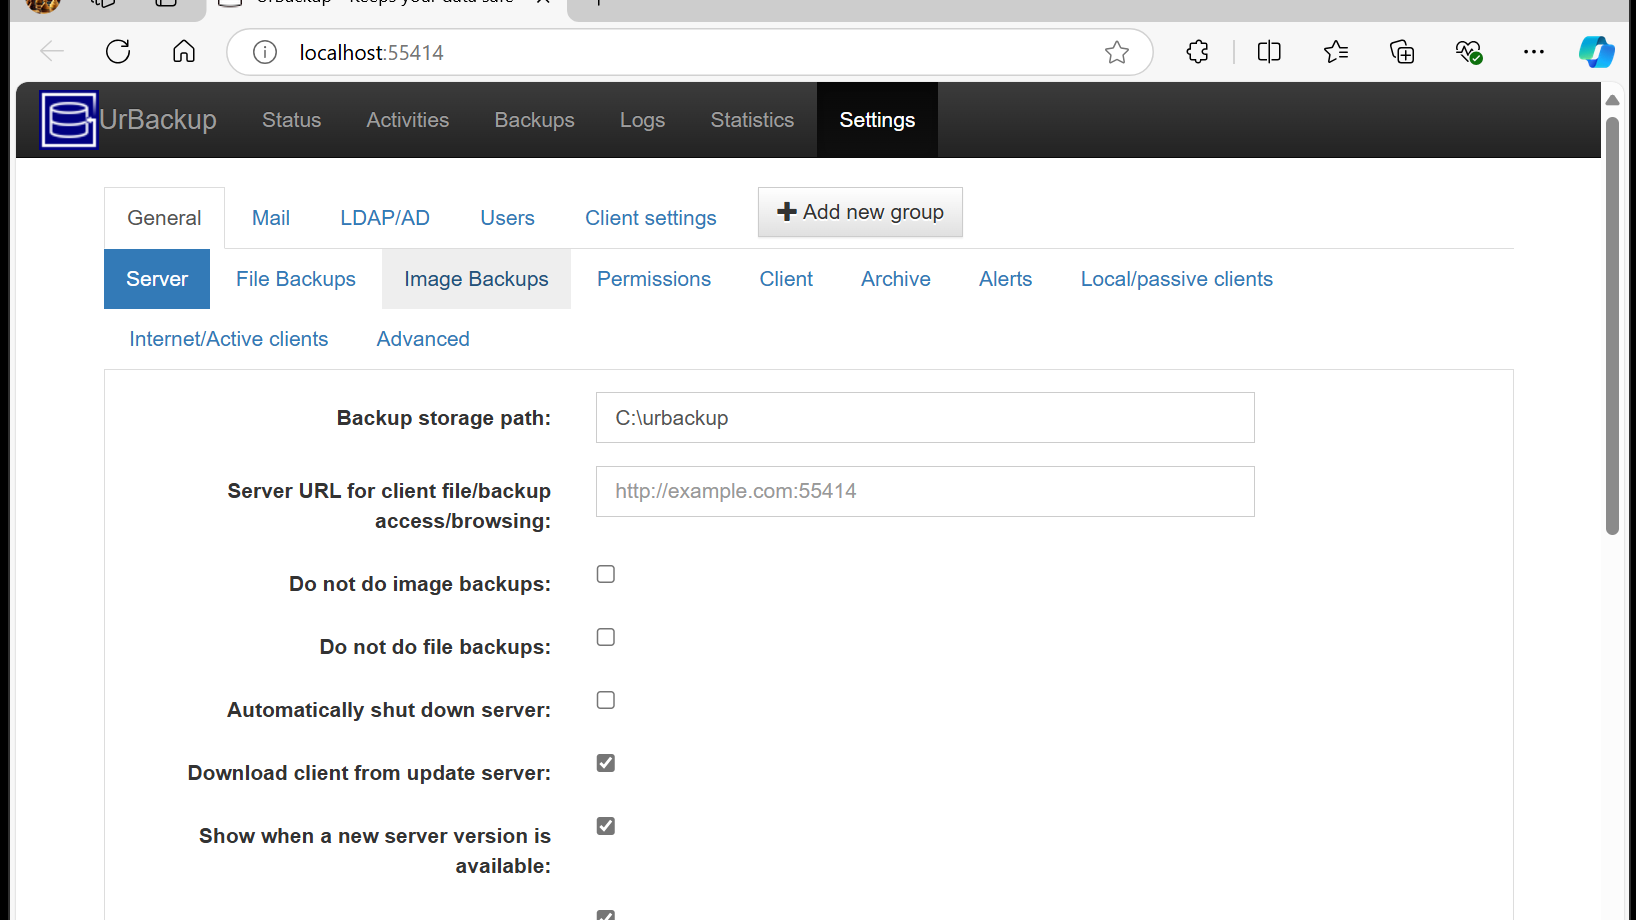Open browser extensions menu

(x=1197, y=52)
